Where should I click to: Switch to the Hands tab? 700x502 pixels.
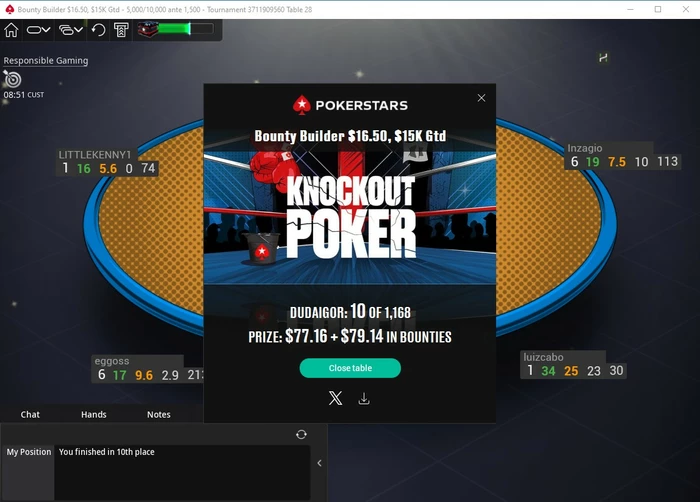[94, 414]
